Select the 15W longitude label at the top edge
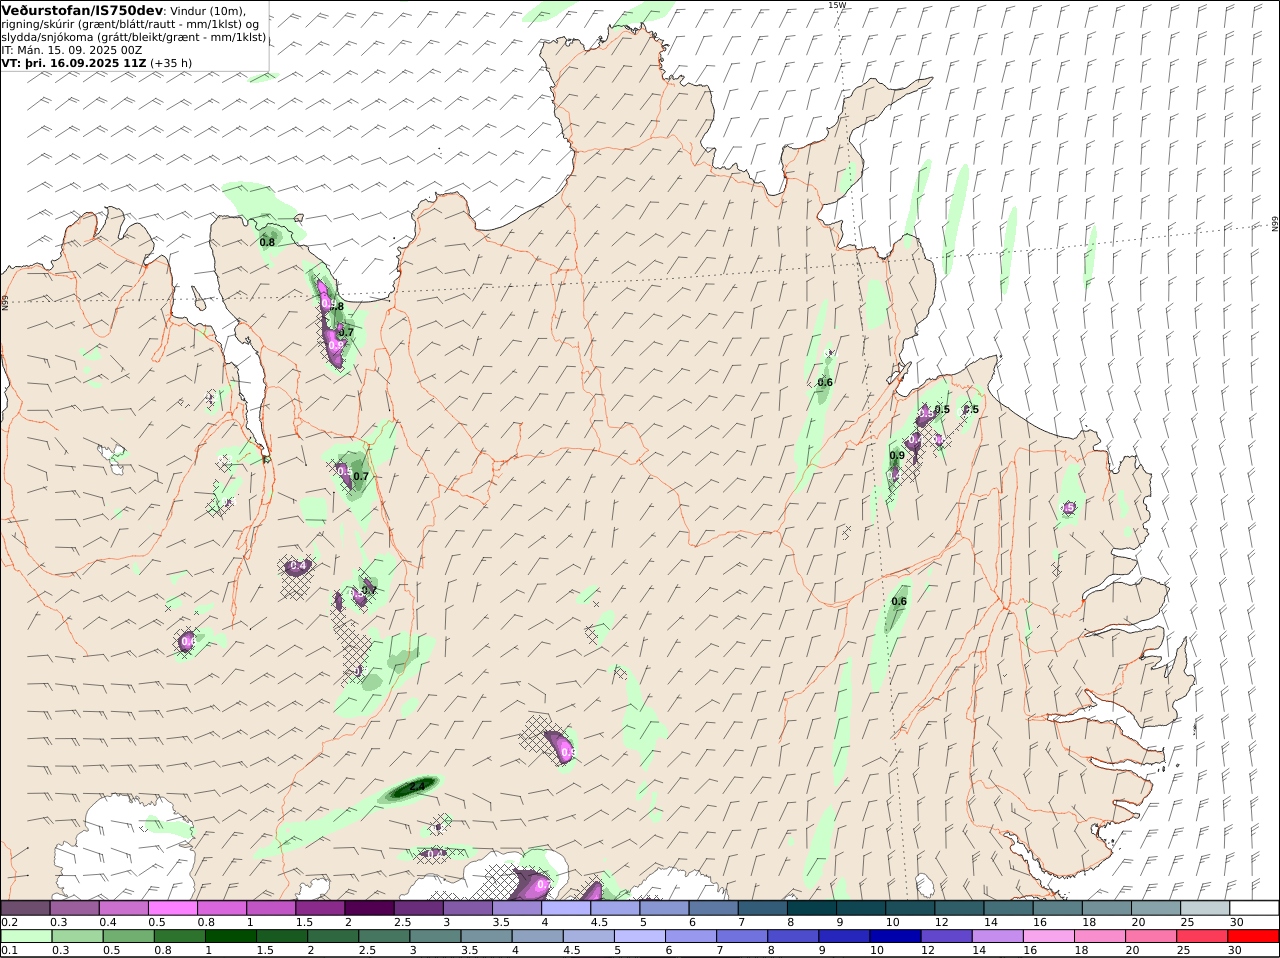Image resolution: width=1280 pixels, height=958 pixels. [x=837, y=5]
